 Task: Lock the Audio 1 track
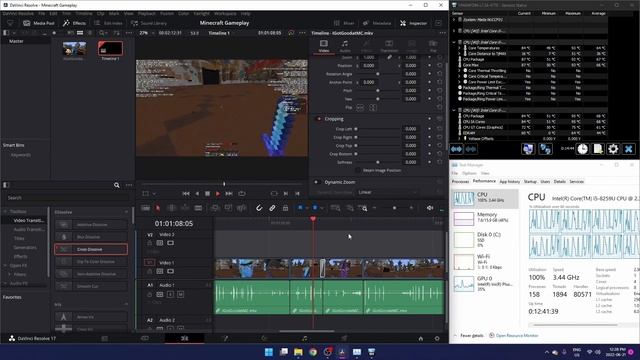tap(149, 294)
